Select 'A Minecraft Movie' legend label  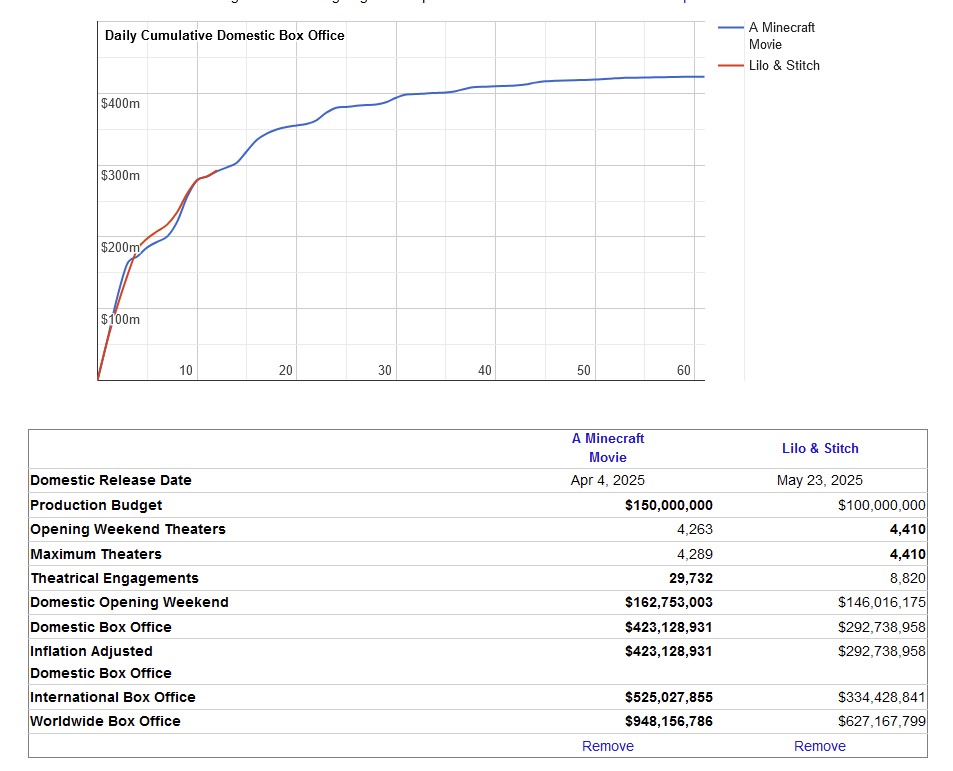coord(781,36)
